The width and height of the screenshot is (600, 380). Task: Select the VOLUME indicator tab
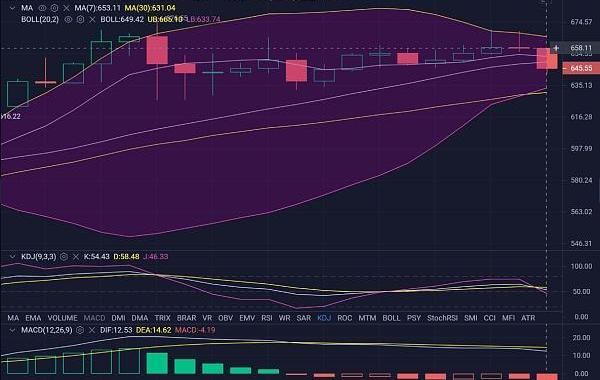coord(62,318)
